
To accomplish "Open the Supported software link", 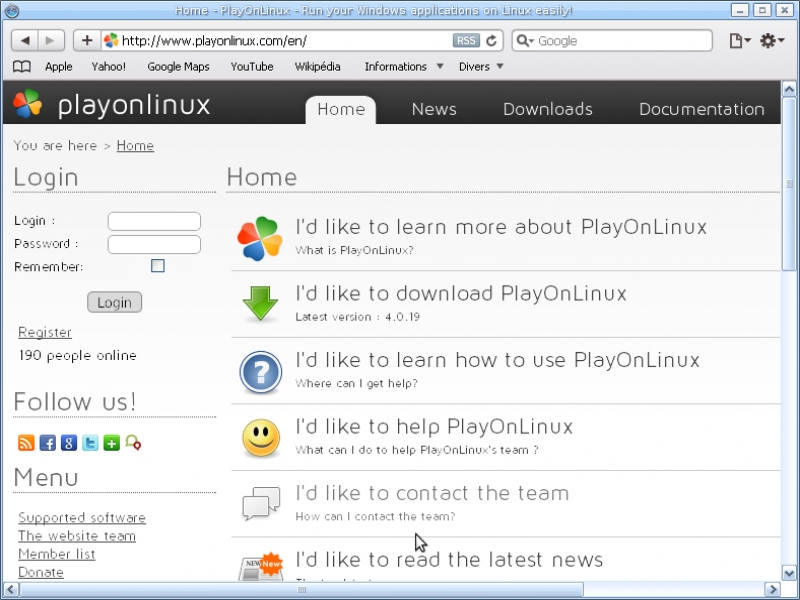I will pyautogui.click(x=82, y=518).
